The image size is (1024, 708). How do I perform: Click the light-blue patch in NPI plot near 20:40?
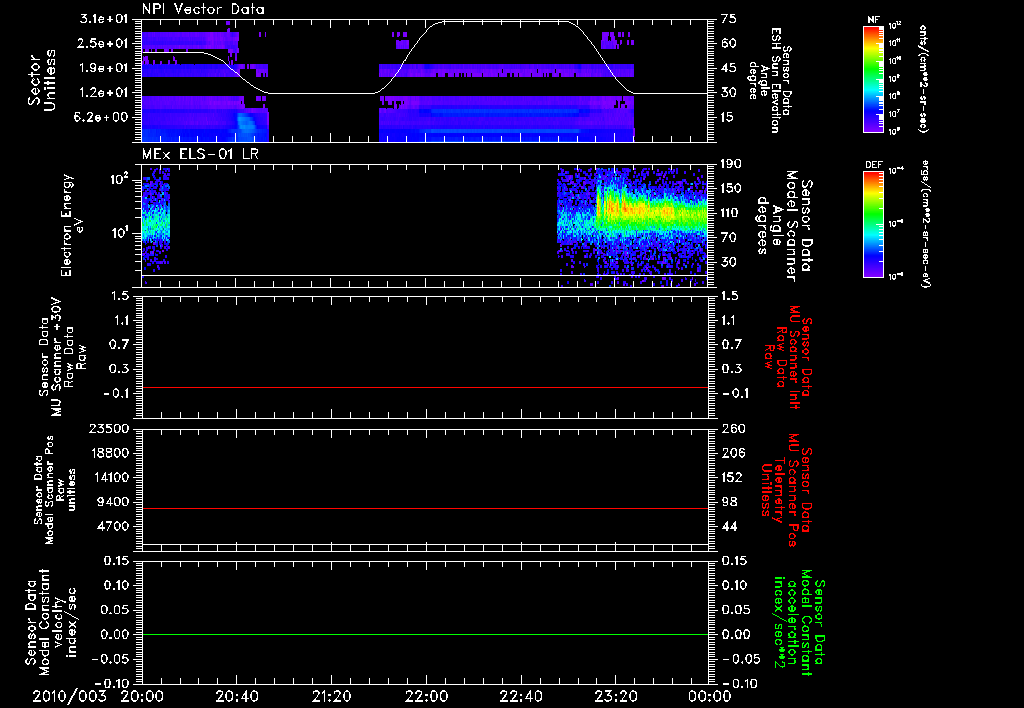pos(246,125)
